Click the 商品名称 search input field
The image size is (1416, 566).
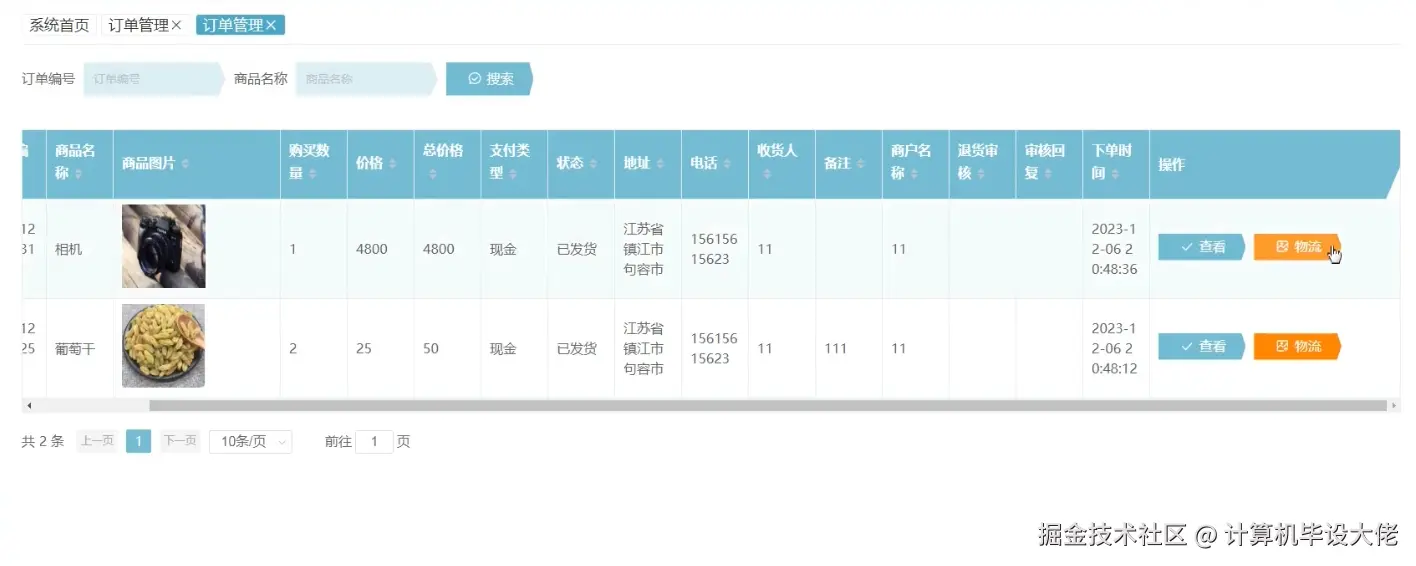click(366, 79)
